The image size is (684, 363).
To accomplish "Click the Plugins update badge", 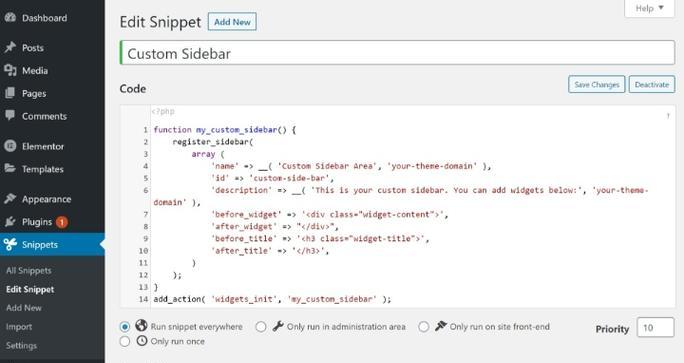I will point(62,222).
